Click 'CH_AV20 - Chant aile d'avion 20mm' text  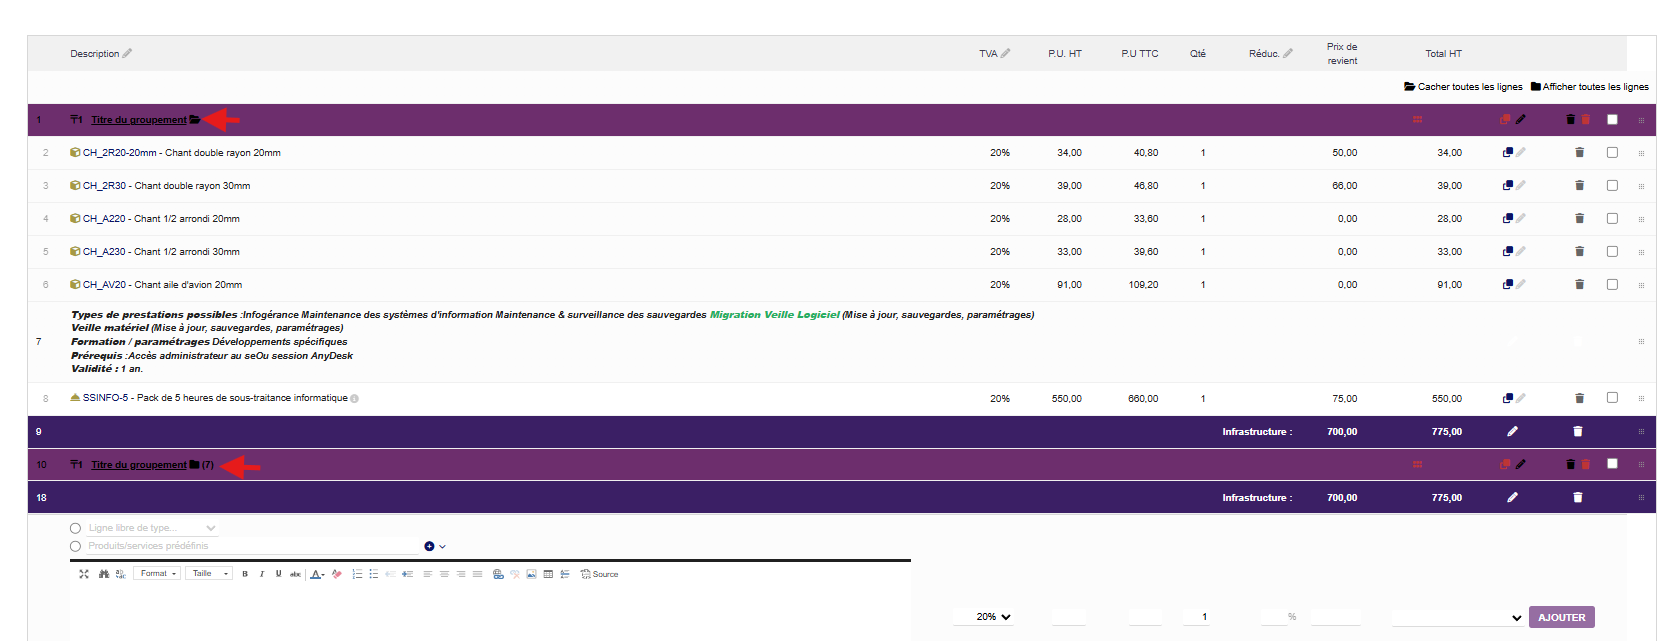click(x=162, y=285)
